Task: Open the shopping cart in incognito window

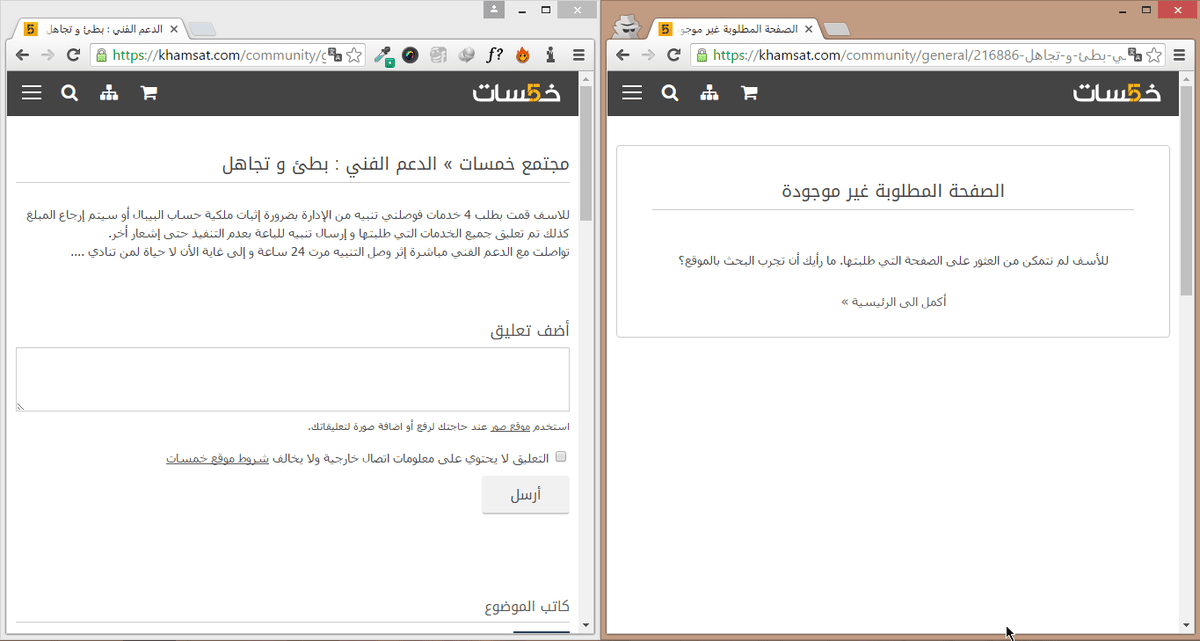Action: [749, 93]
